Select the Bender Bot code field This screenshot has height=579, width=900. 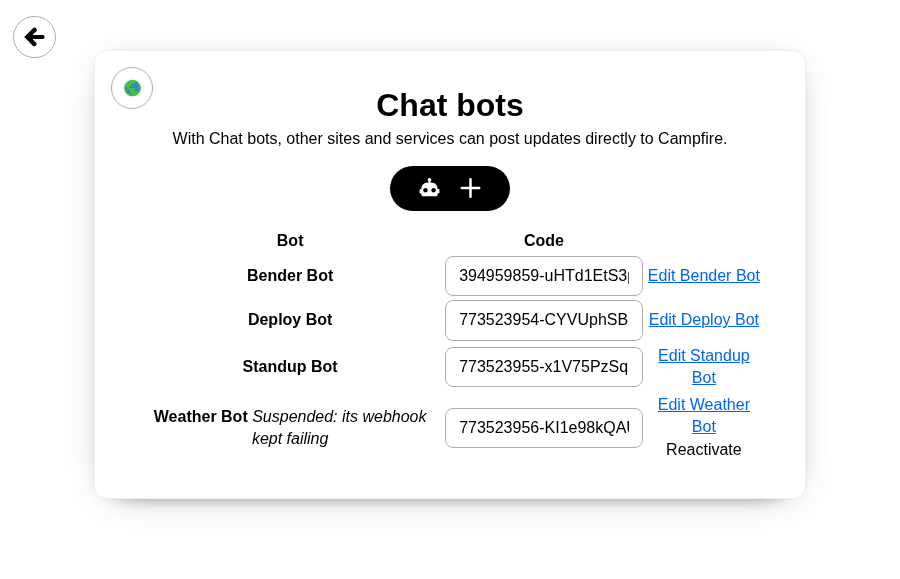point(544,276)
